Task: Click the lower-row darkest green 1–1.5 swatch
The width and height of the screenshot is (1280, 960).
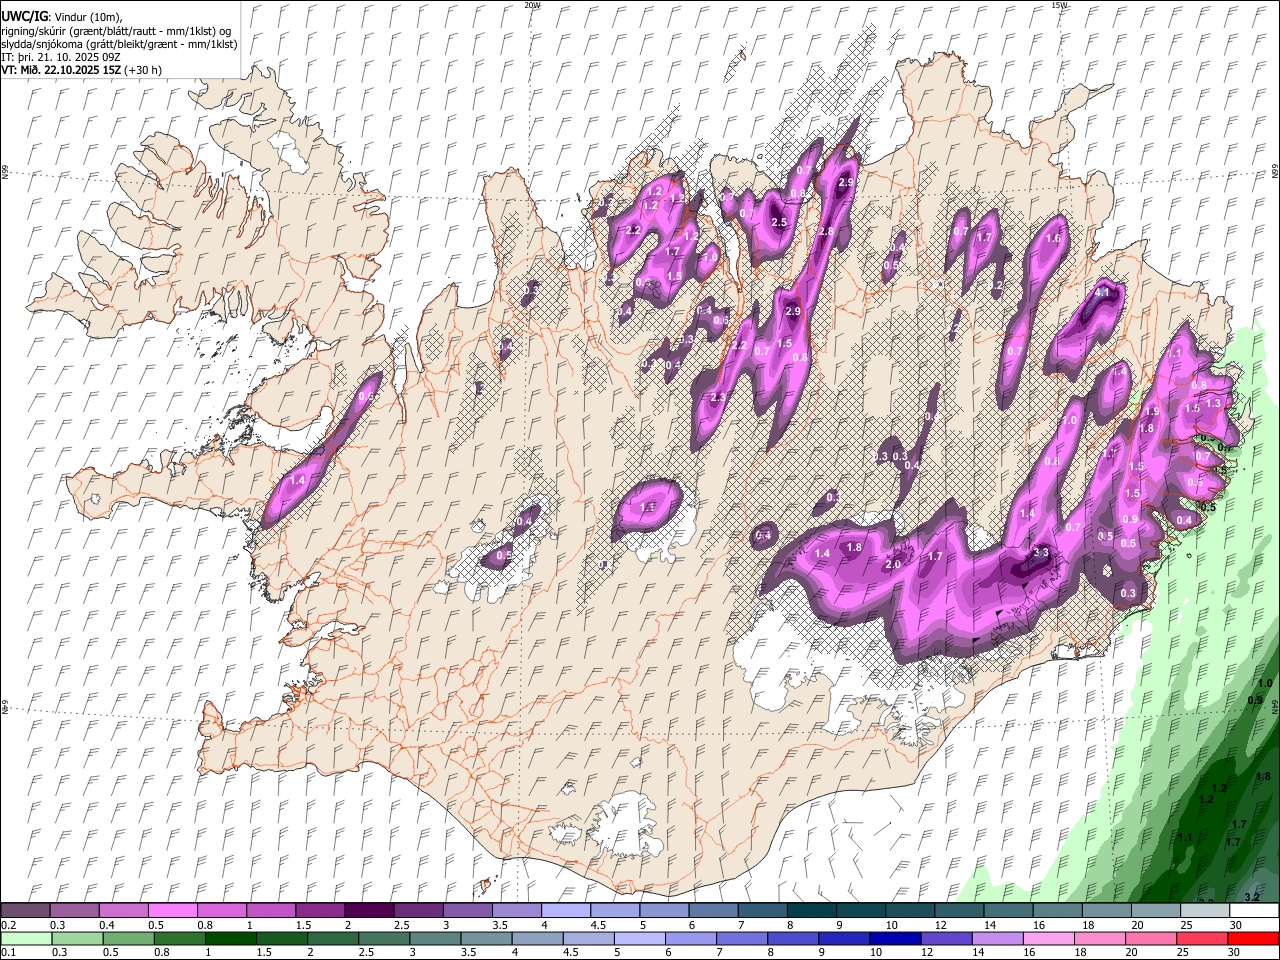Action: click(231, 939)
